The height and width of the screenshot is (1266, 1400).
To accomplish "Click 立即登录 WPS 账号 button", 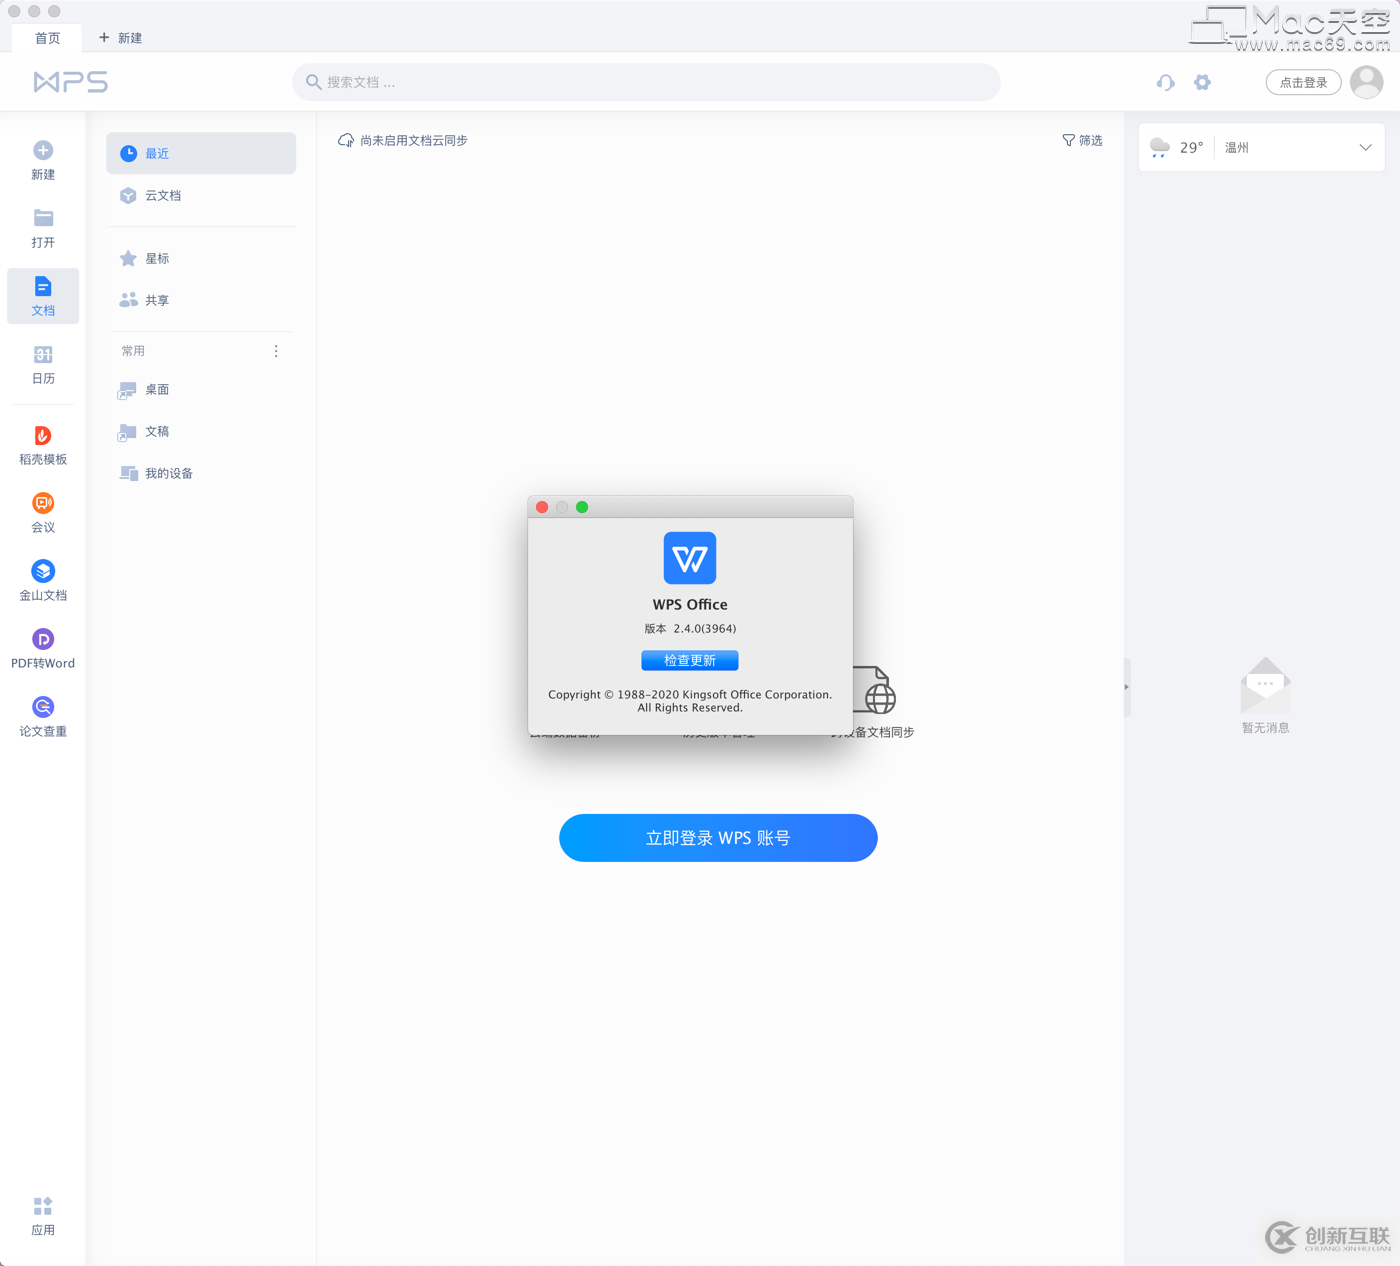I will pos(718,838).
